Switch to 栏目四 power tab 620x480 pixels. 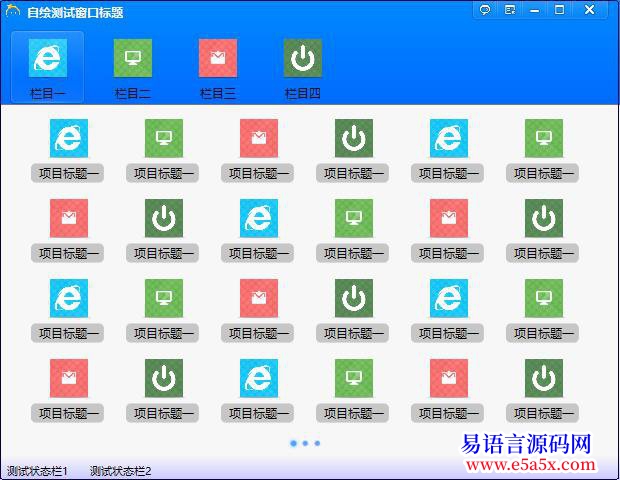pyautogui.click(x=303, y=58)
